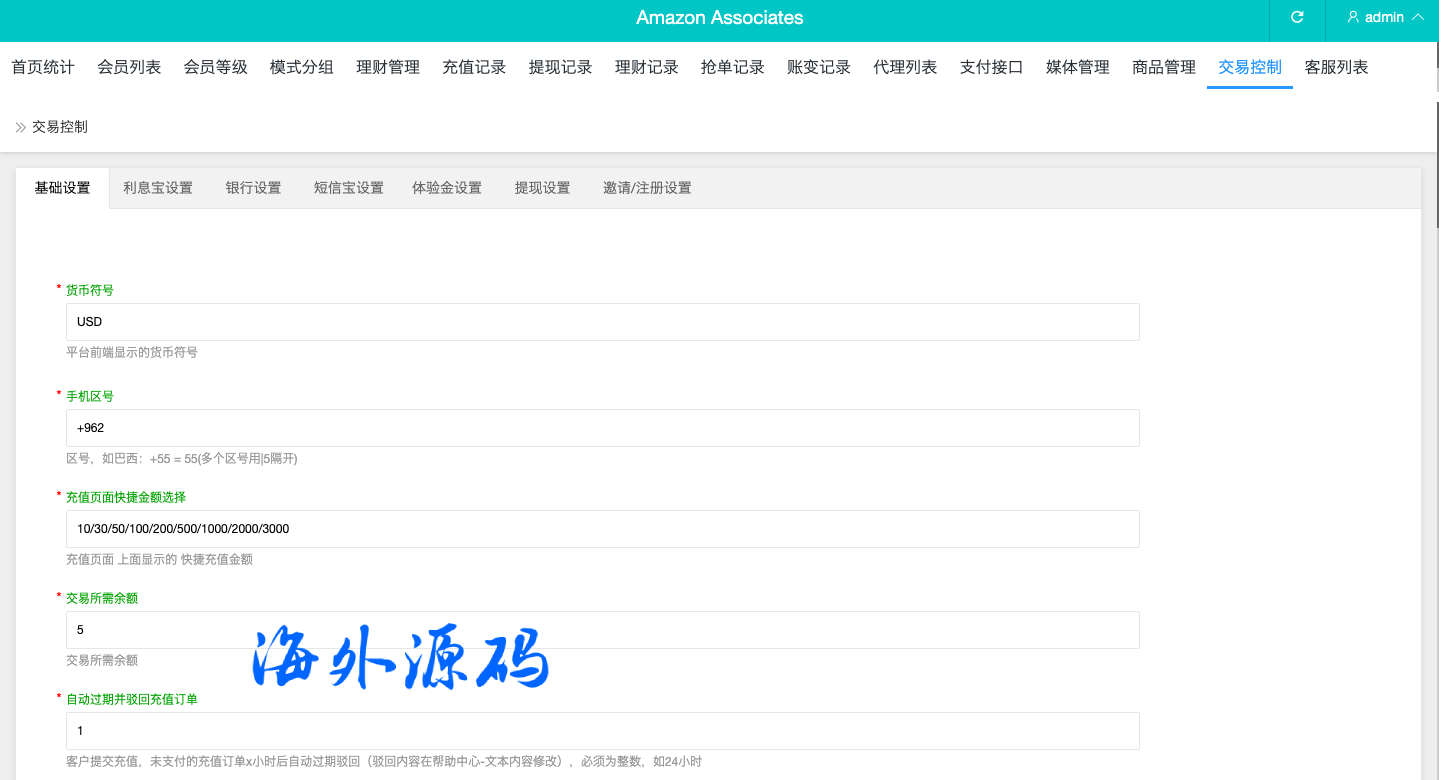Open the 会员列表 menu
Image resolution: width=1439 pixels, height=780 pixels.
(129, 67)
